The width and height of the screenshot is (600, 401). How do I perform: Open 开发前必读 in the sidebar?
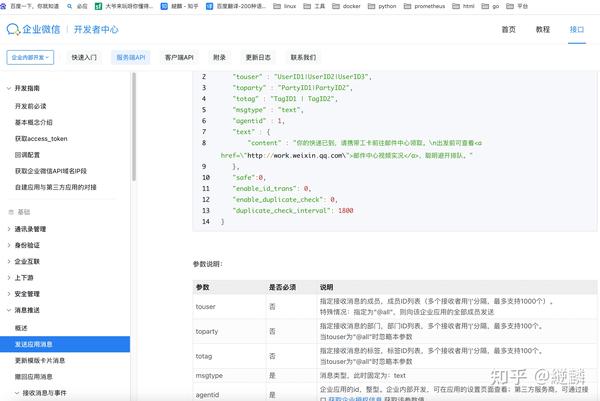click(31, 106)
